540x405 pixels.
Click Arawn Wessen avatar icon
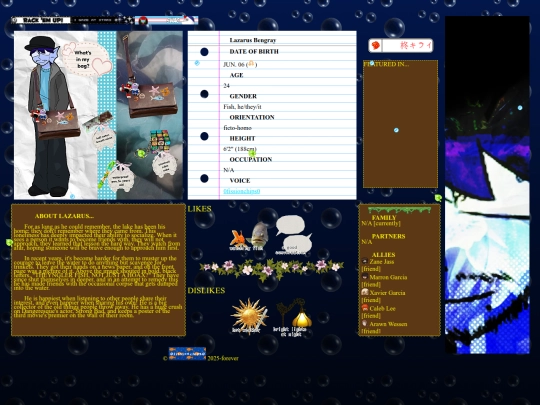point(365,323)
